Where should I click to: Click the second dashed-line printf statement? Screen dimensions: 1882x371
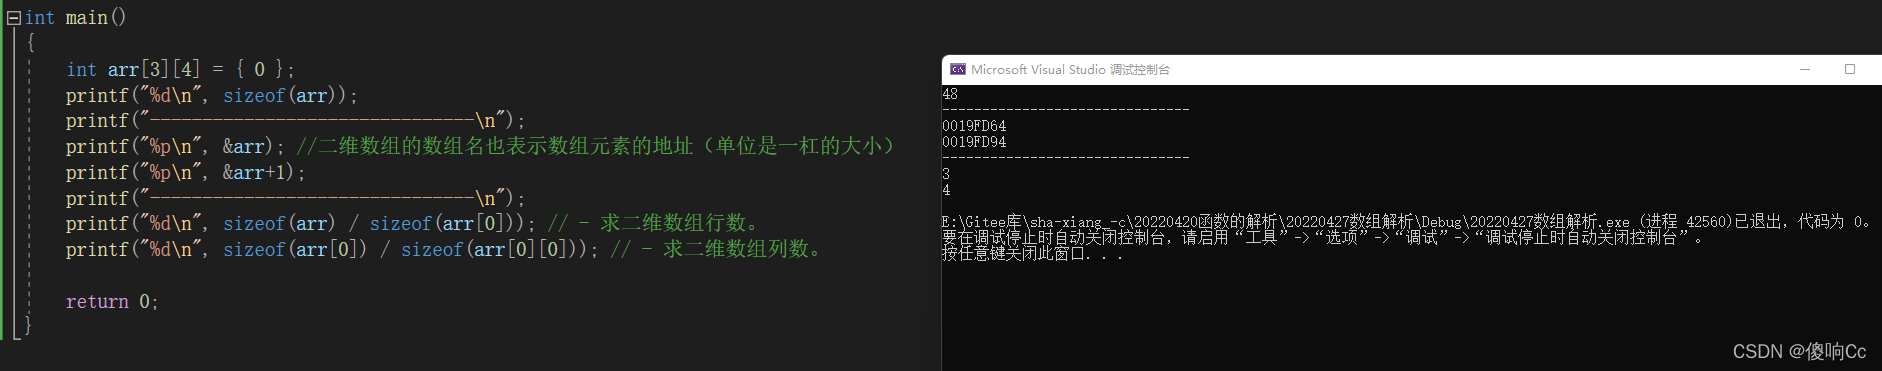(295, 198)
